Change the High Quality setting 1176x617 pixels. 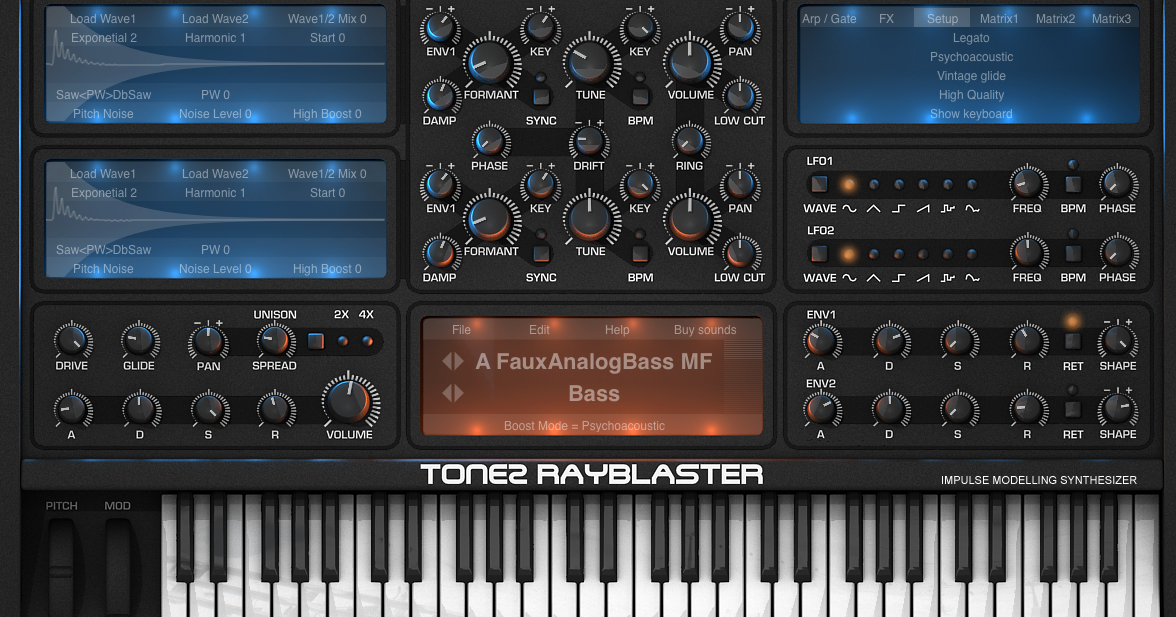971,95
